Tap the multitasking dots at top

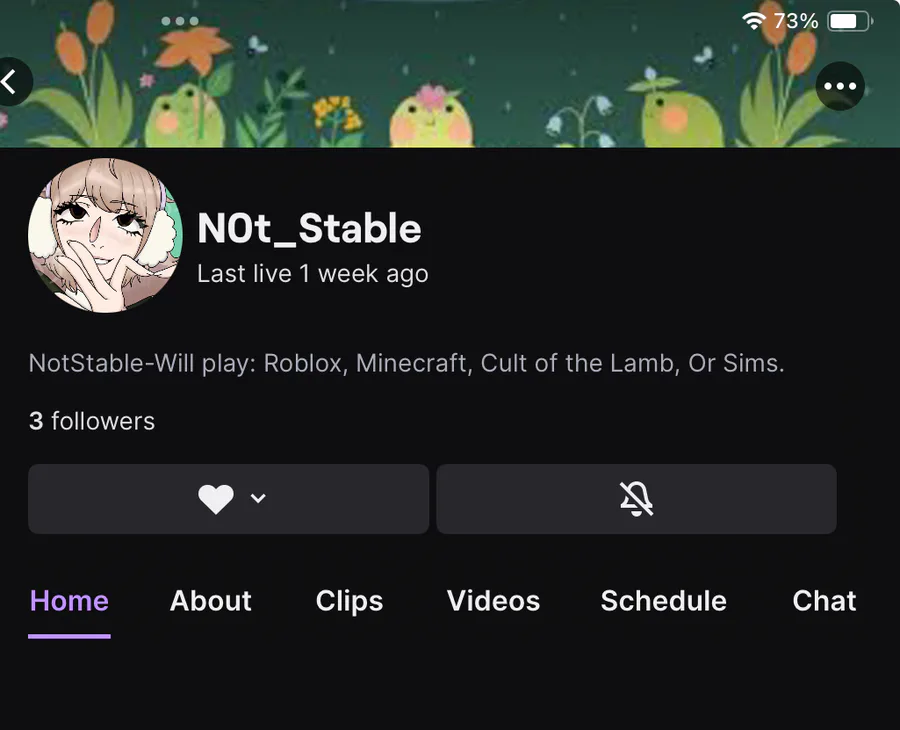point(180,21)
